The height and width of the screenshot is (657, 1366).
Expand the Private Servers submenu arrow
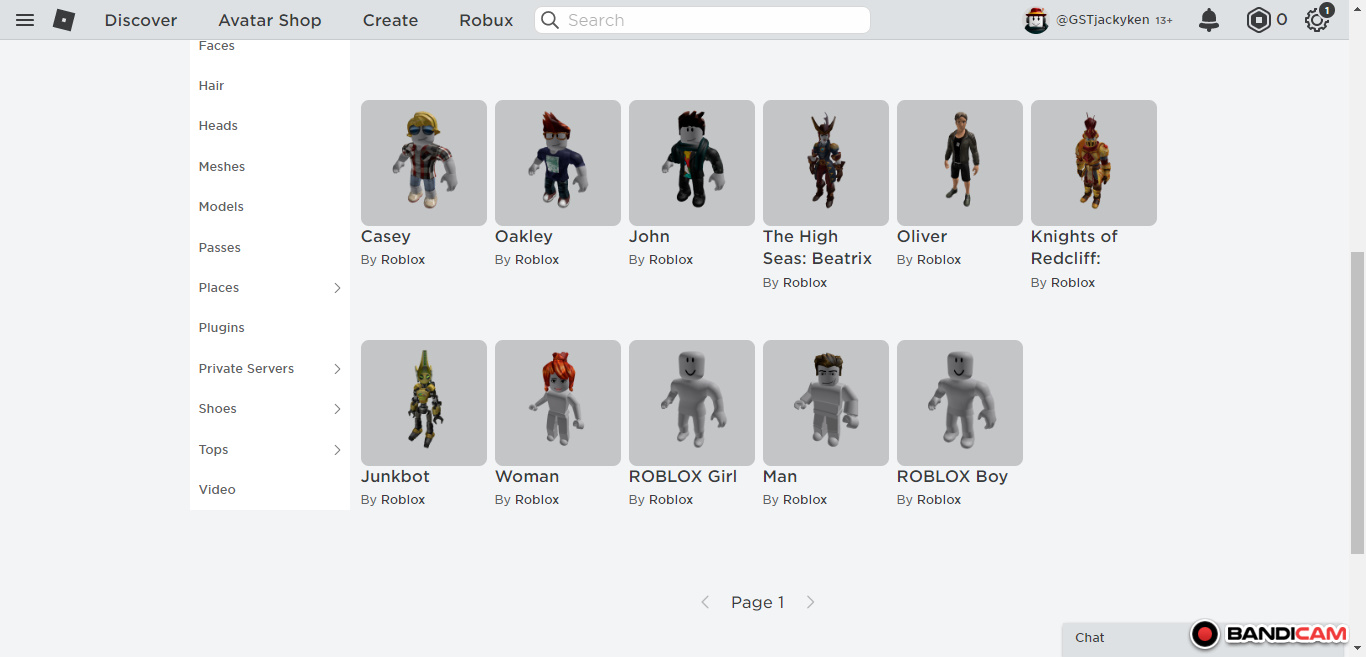pos(337,369)
